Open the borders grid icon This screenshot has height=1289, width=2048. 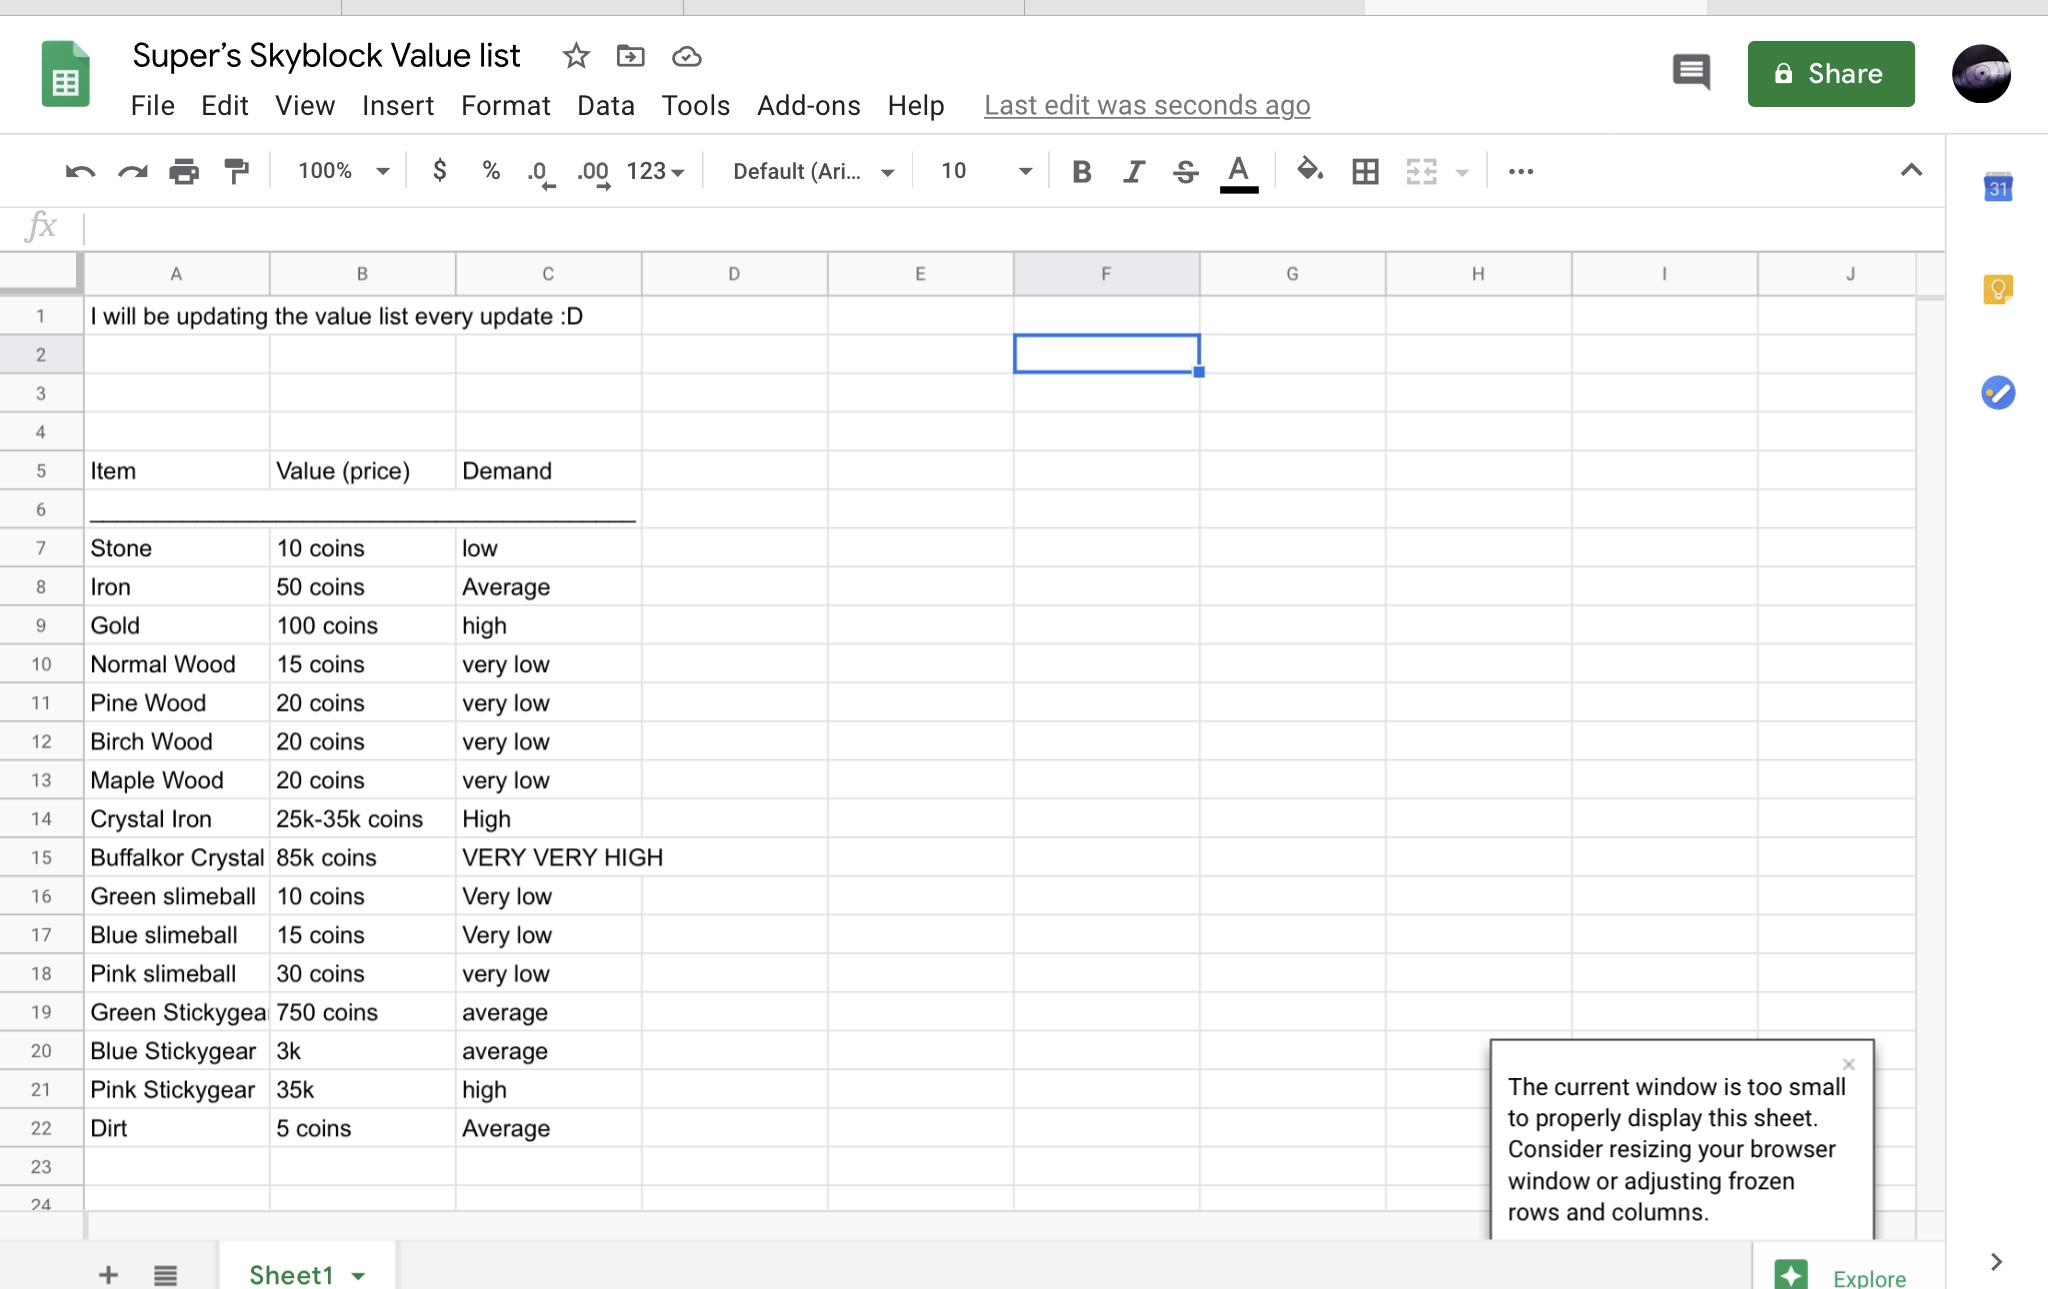[x=1365, y=172]
